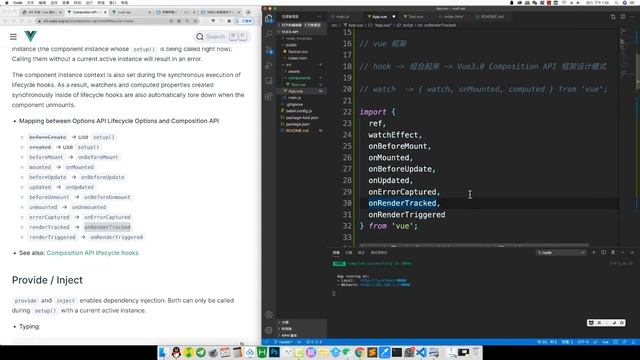Viewport: 640px width, 360px height.
Task: Select the Composition API browser tab
Action: pos(86,12)
